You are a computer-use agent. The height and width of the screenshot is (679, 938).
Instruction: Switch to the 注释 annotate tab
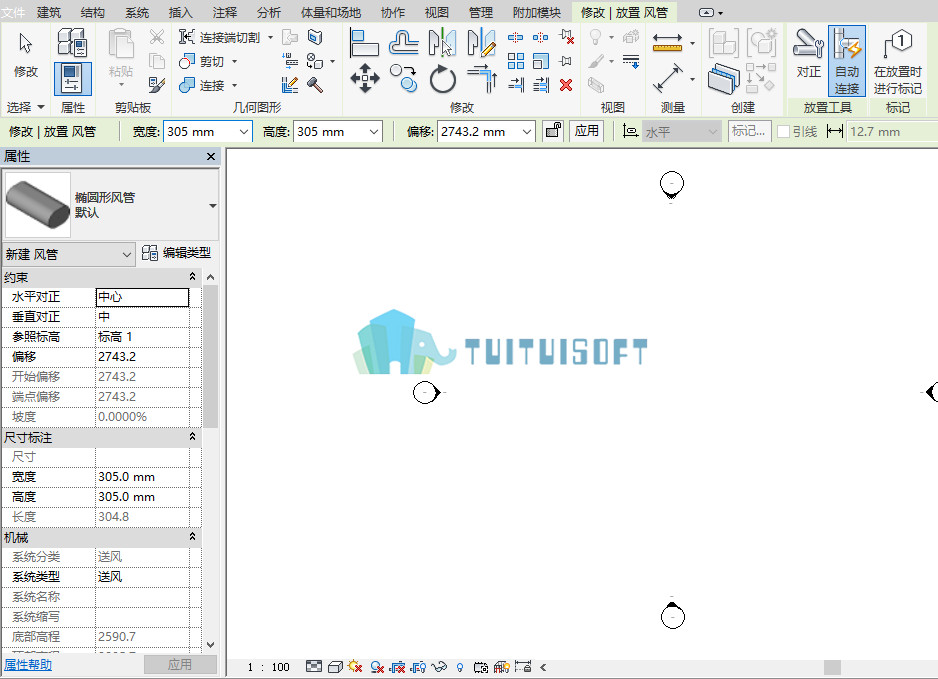(x=224, y=13)
